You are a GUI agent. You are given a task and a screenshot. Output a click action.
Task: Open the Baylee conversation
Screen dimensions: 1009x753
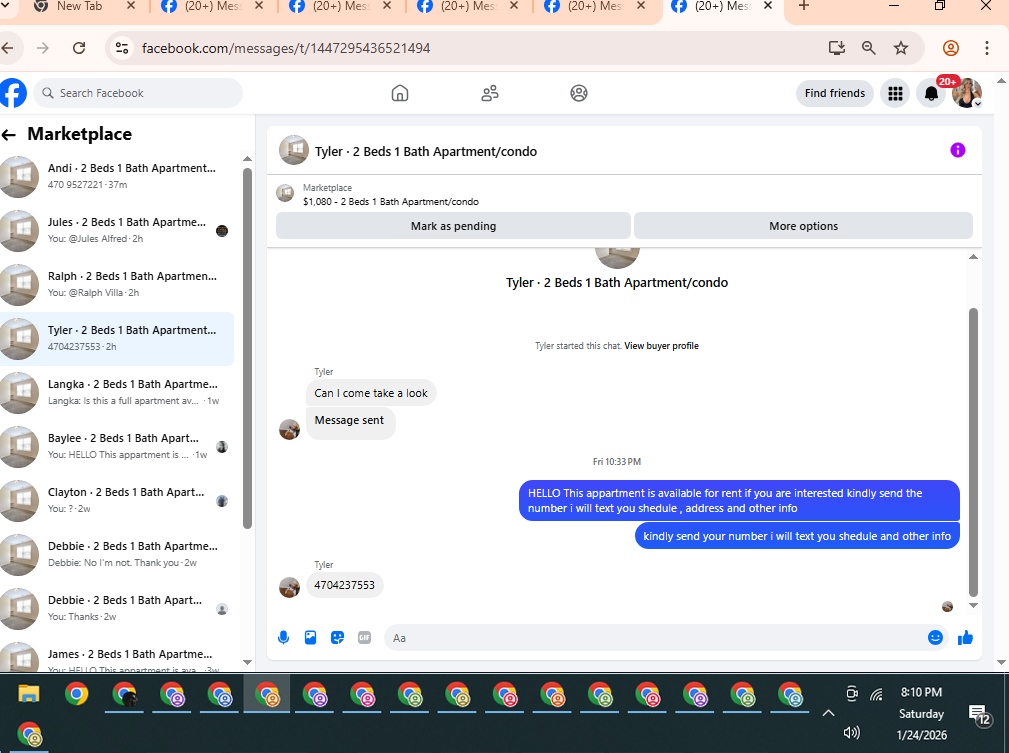116,446
